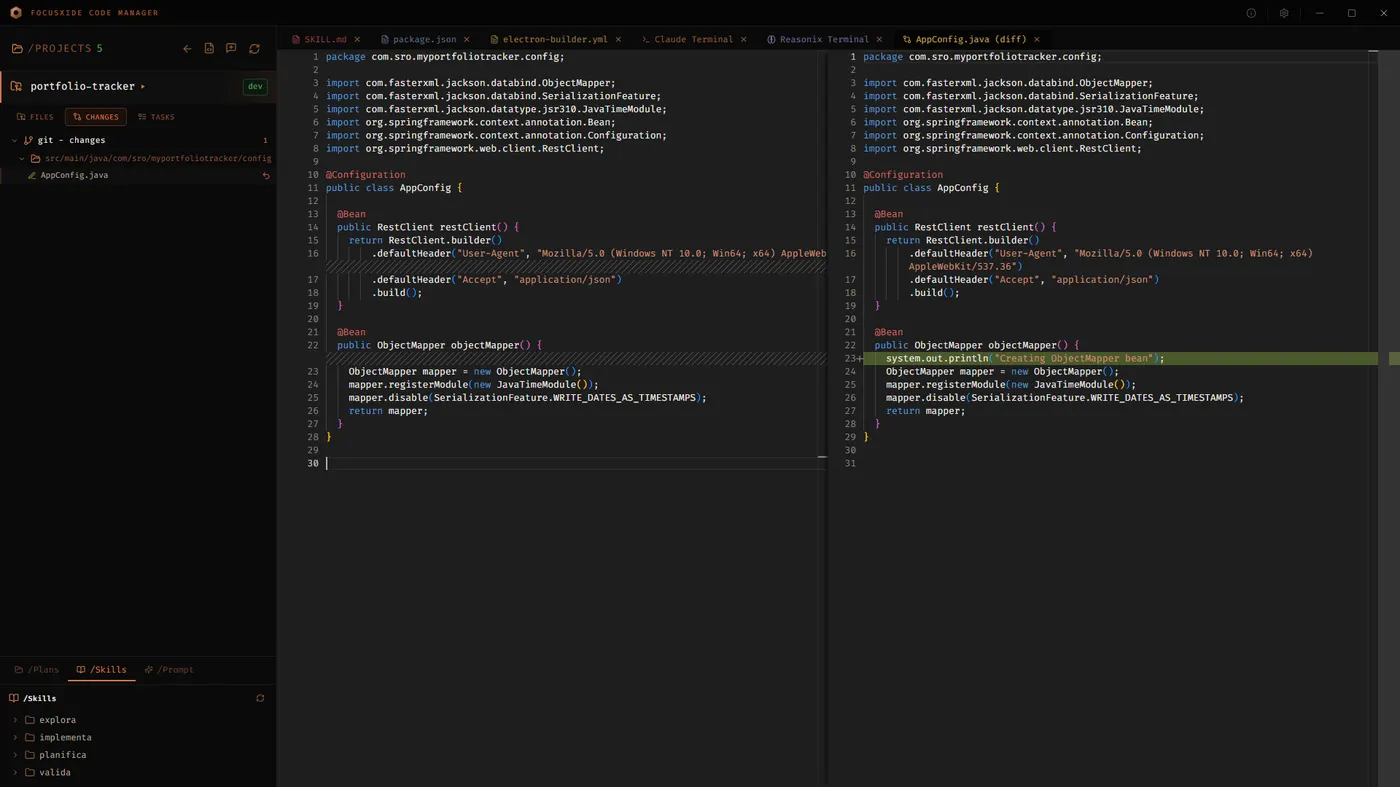1400x787 pixels.
Task: Click the explora folder name
Action: [x=58, y=720]
